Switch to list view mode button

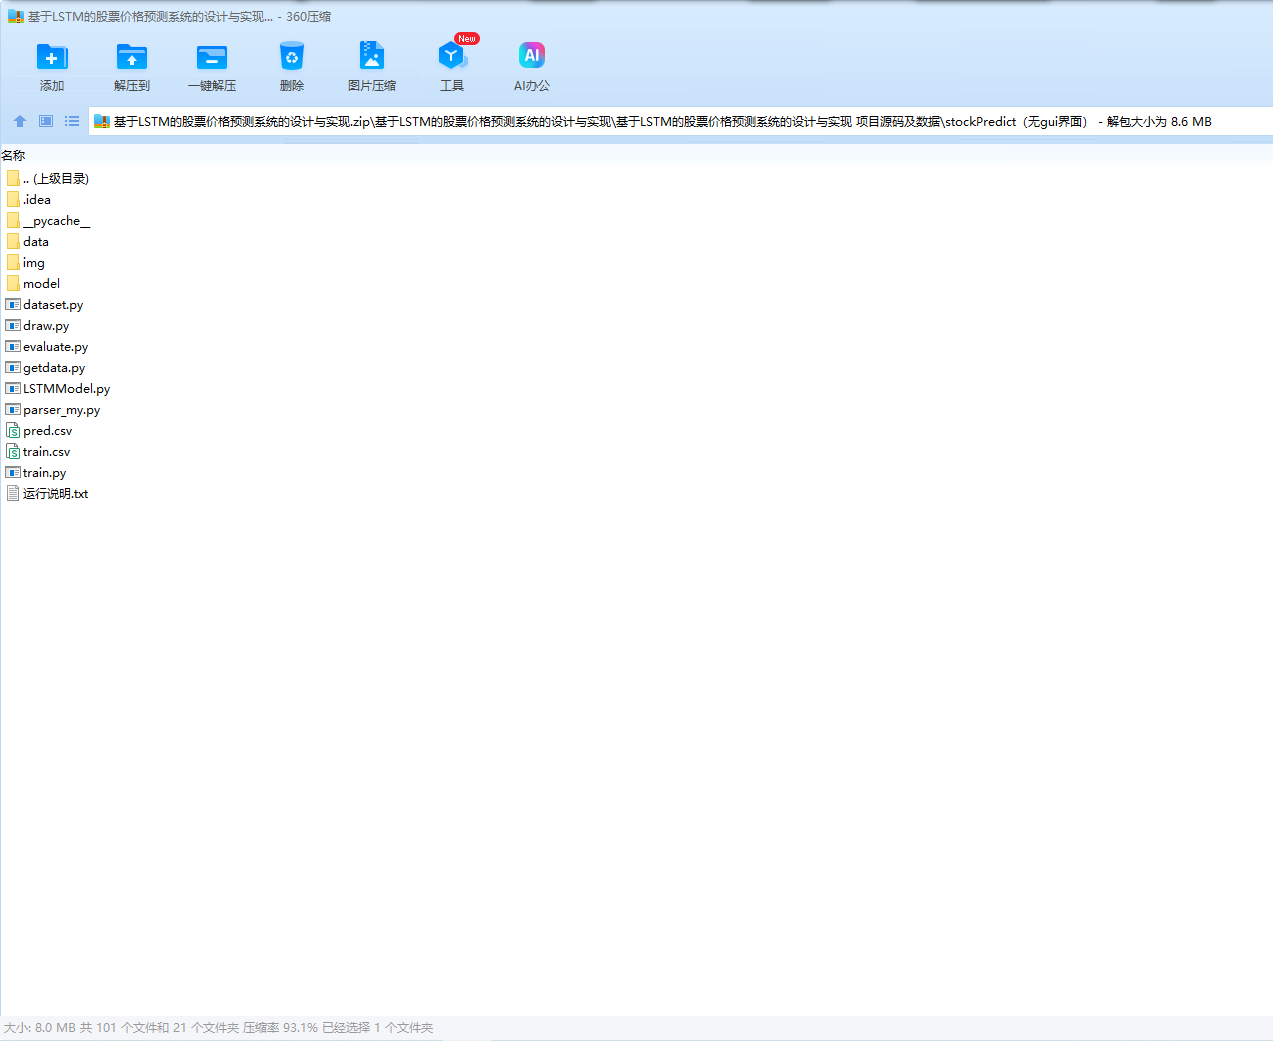pyautogui.click(x=72, y=121)
